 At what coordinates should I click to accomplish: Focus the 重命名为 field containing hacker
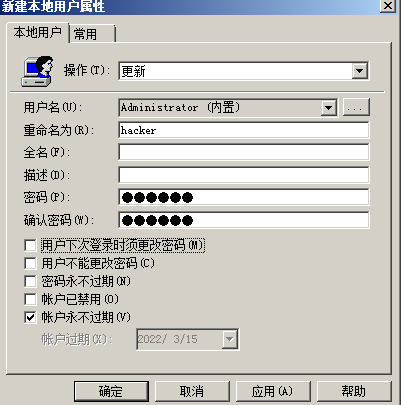[x=244, y=130]
